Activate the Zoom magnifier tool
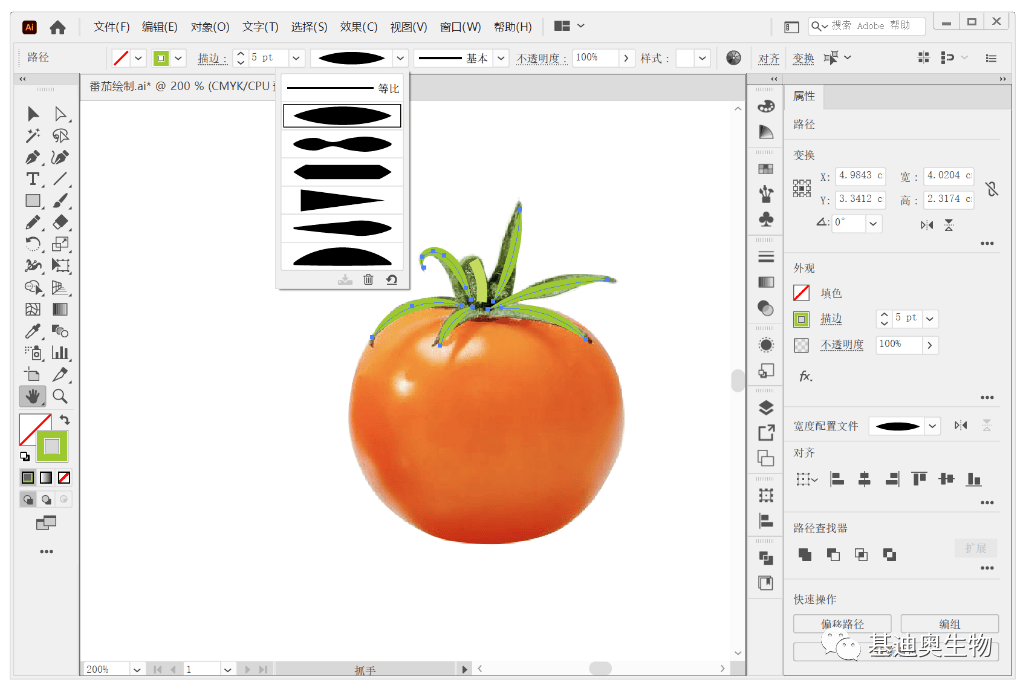Image resolution: width=1026 pixels, height=691 pixels. (x=60, y=396)
